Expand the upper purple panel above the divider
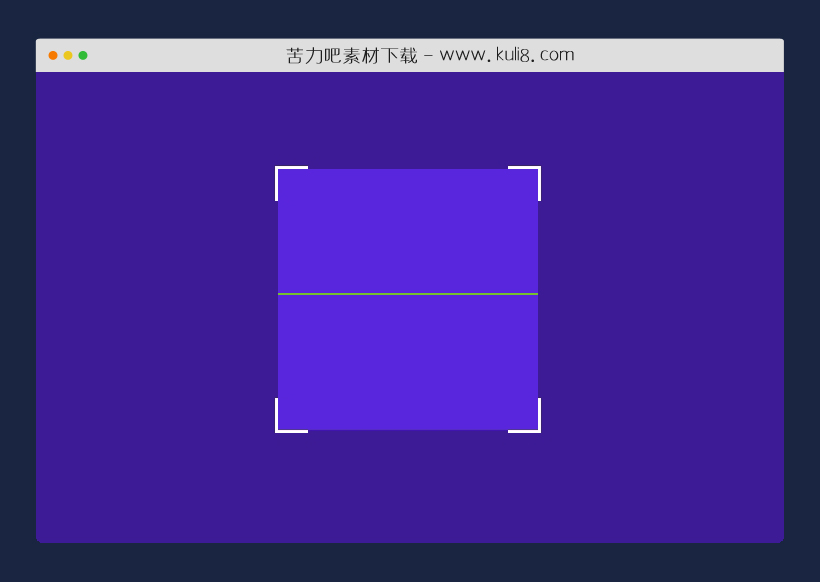The width and height of the screenshot is (820, 582). pos(408,230)
